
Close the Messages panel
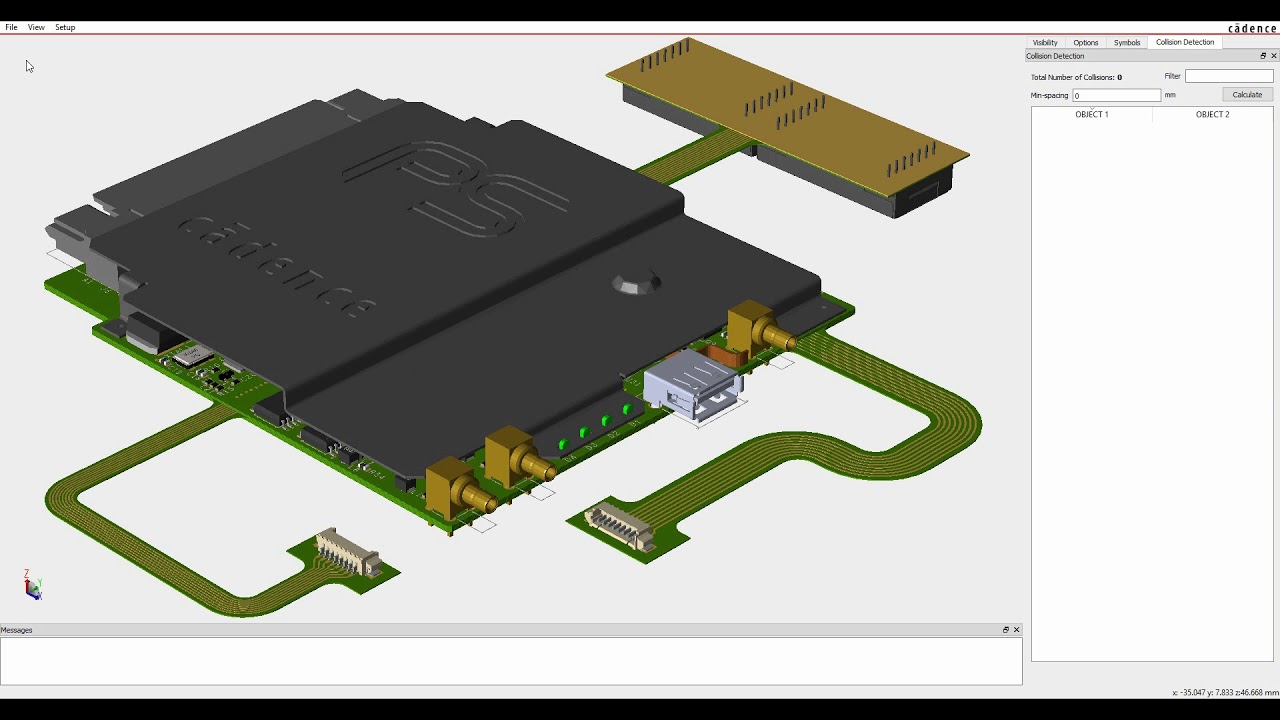click(x=1016, y=630)
